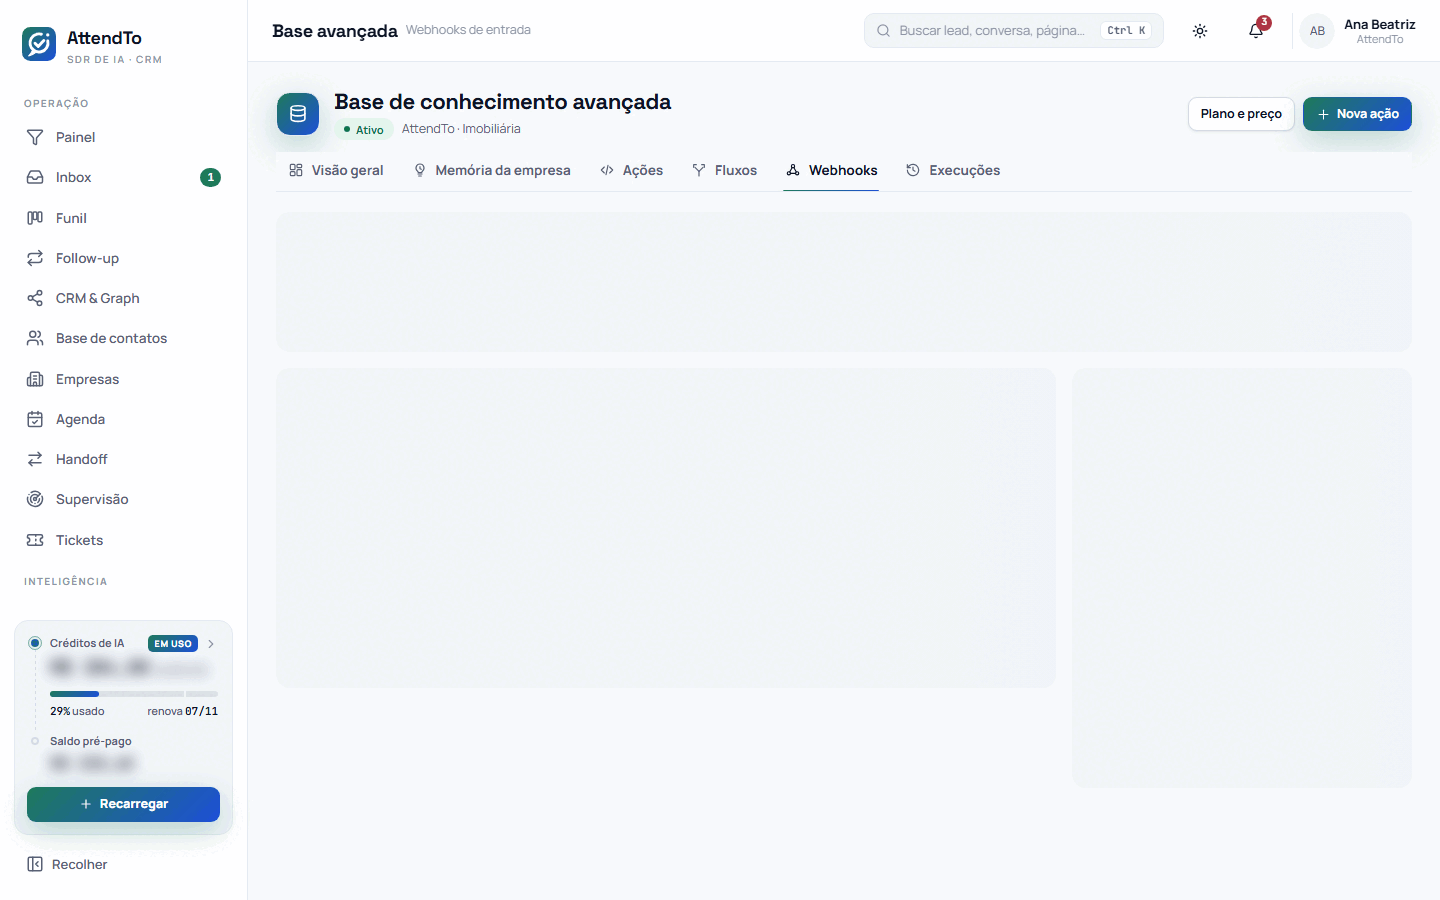Collapse sidebar with Recolher
Screen dimensions: 1440x900
(67, 864)
